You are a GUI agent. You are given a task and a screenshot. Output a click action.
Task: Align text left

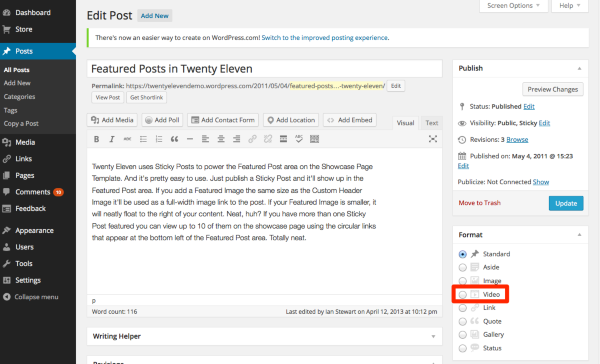(205, 139)
